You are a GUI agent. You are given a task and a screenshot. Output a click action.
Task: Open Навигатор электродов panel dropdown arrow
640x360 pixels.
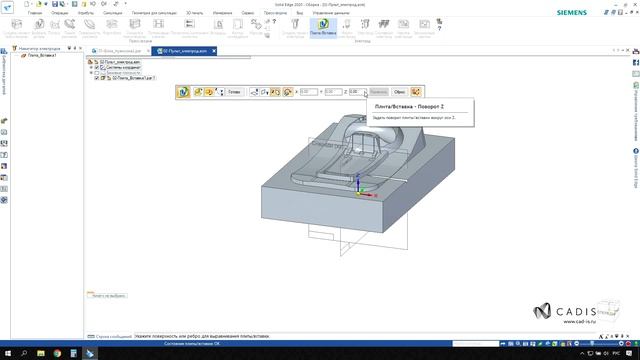[69, 48]
